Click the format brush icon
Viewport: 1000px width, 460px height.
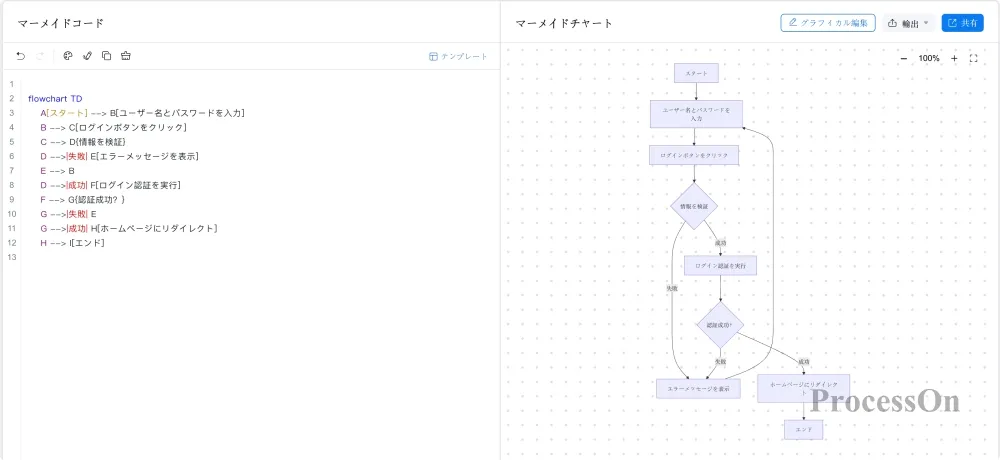click(87, 56)
